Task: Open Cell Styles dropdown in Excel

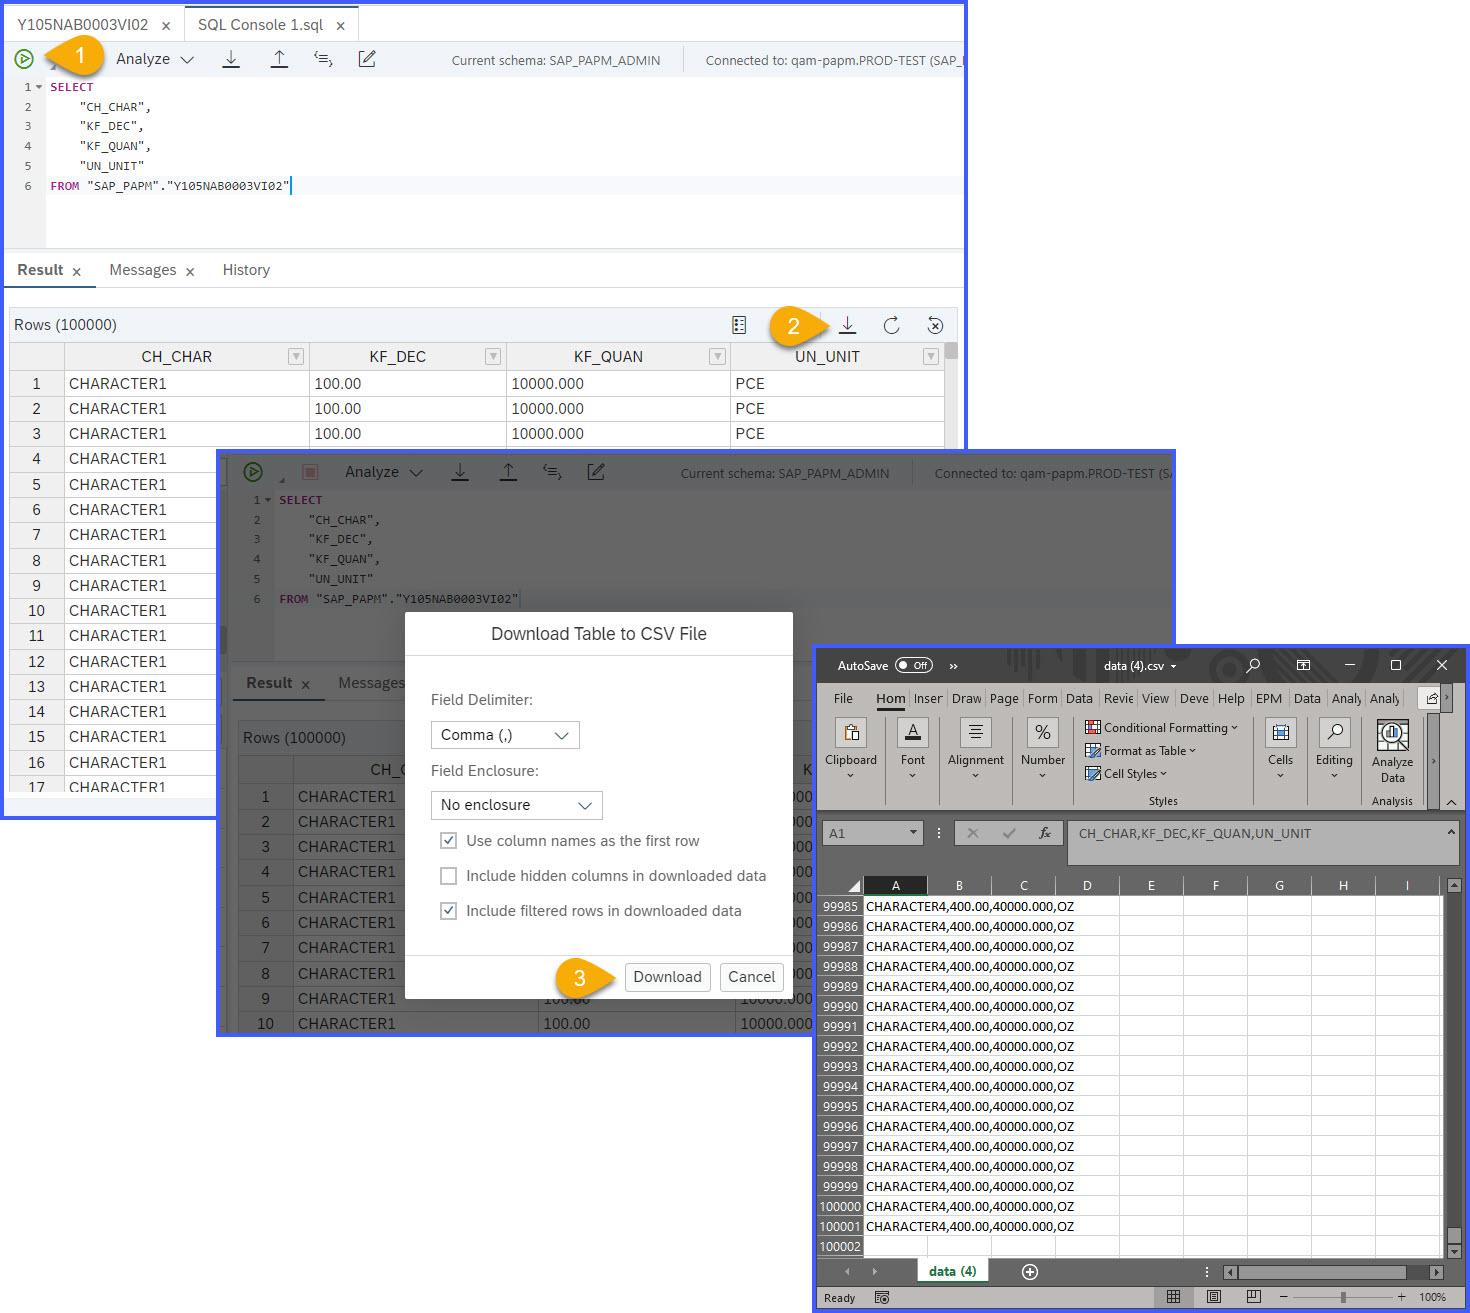Action: click(1127, 774)
